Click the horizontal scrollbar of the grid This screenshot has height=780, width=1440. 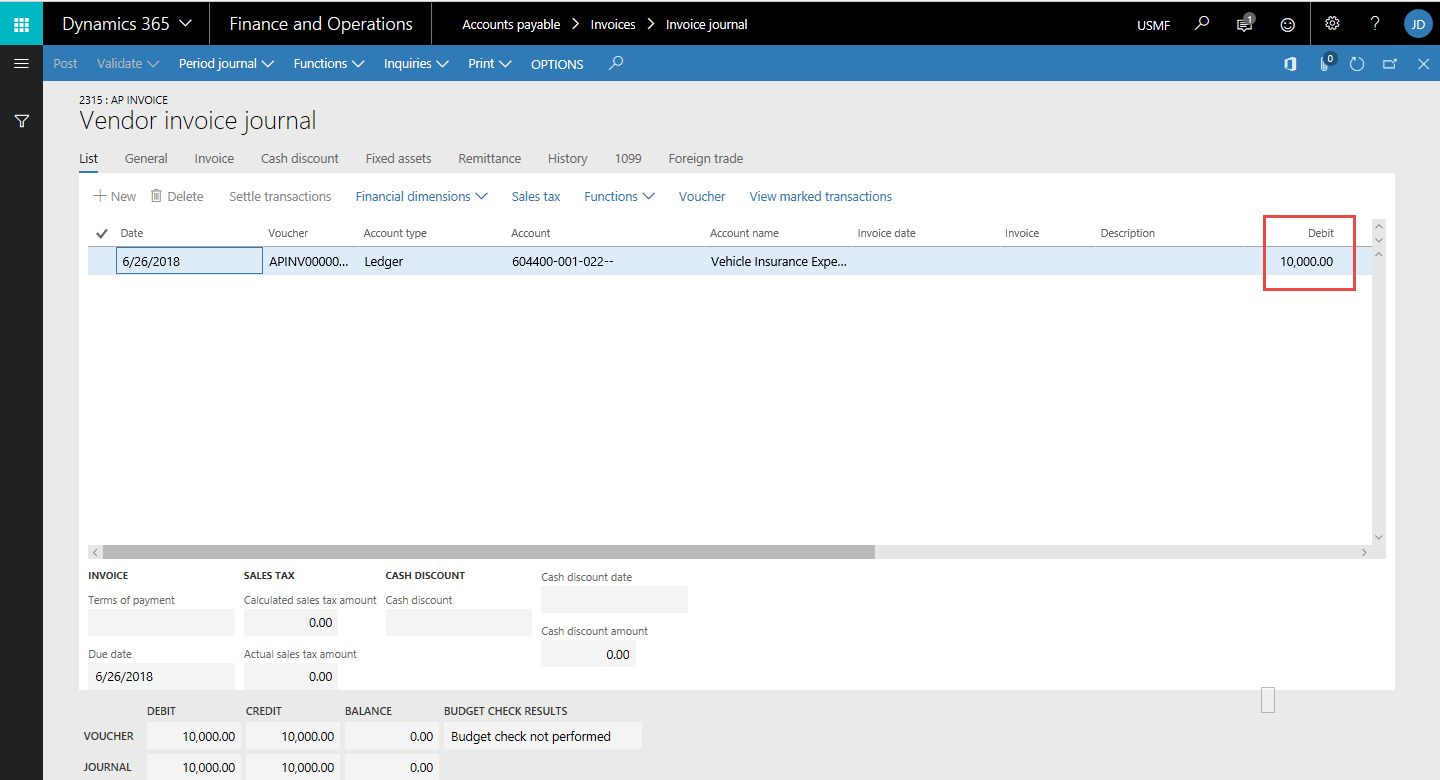488,552
